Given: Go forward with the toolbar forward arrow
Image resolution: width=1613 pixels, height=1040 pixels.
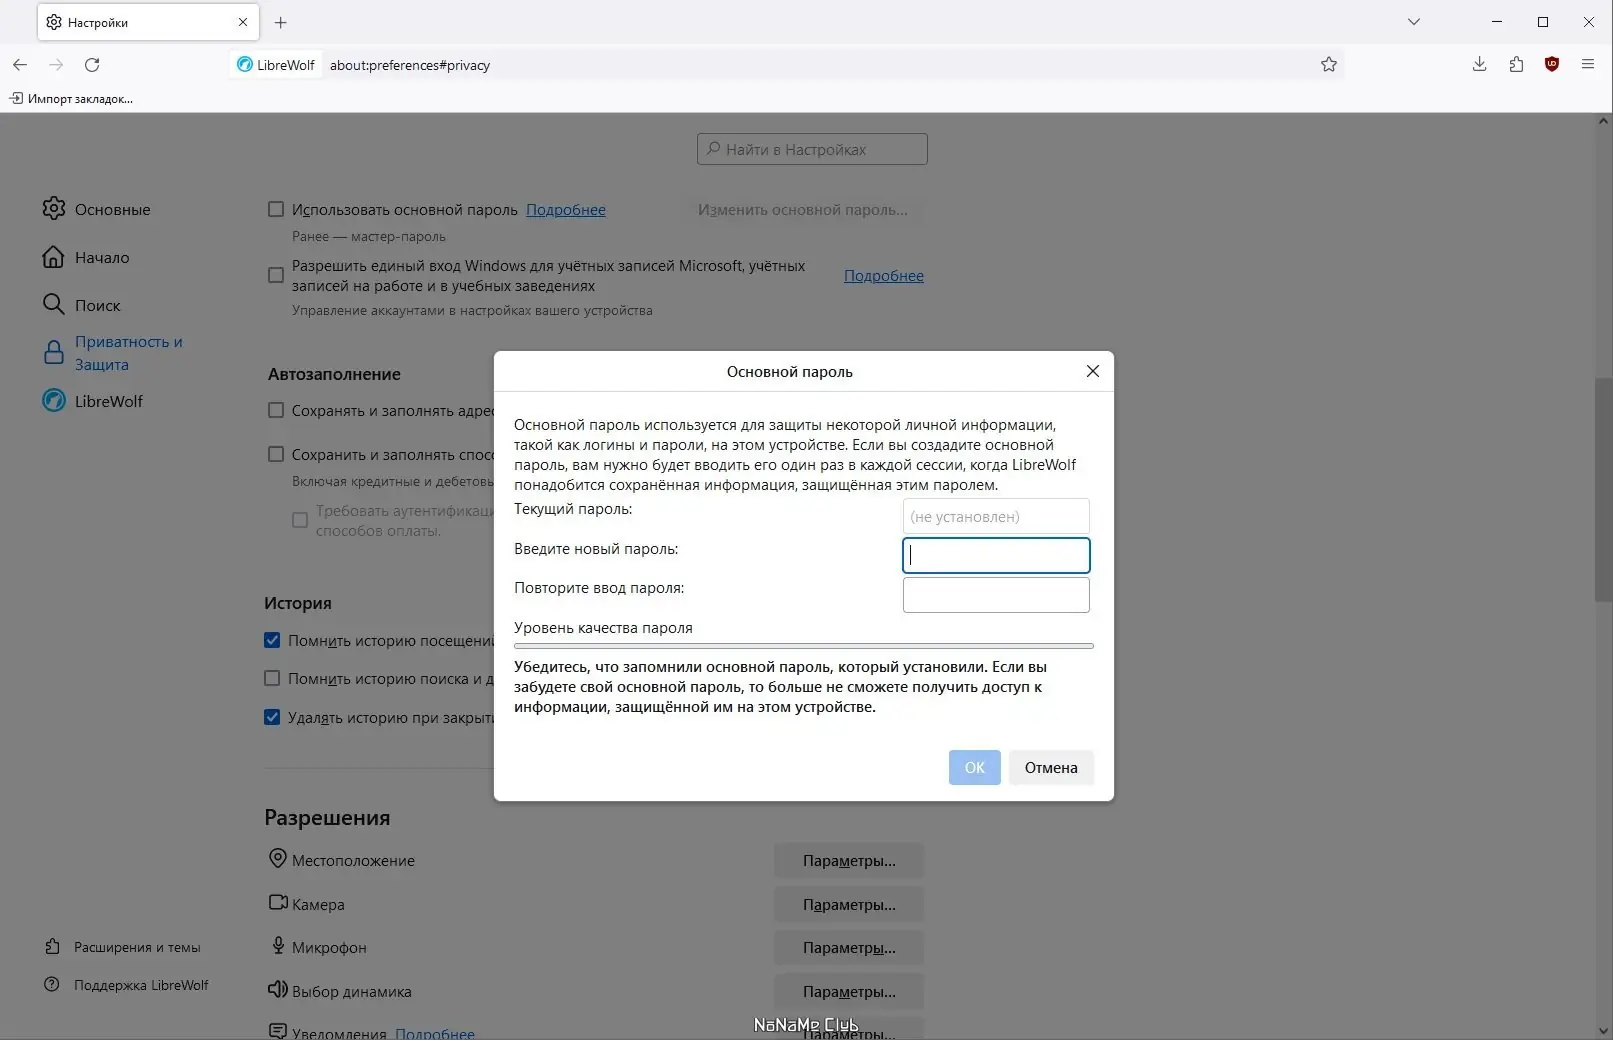Looking at the screenshot, I should tap(56, 65).
